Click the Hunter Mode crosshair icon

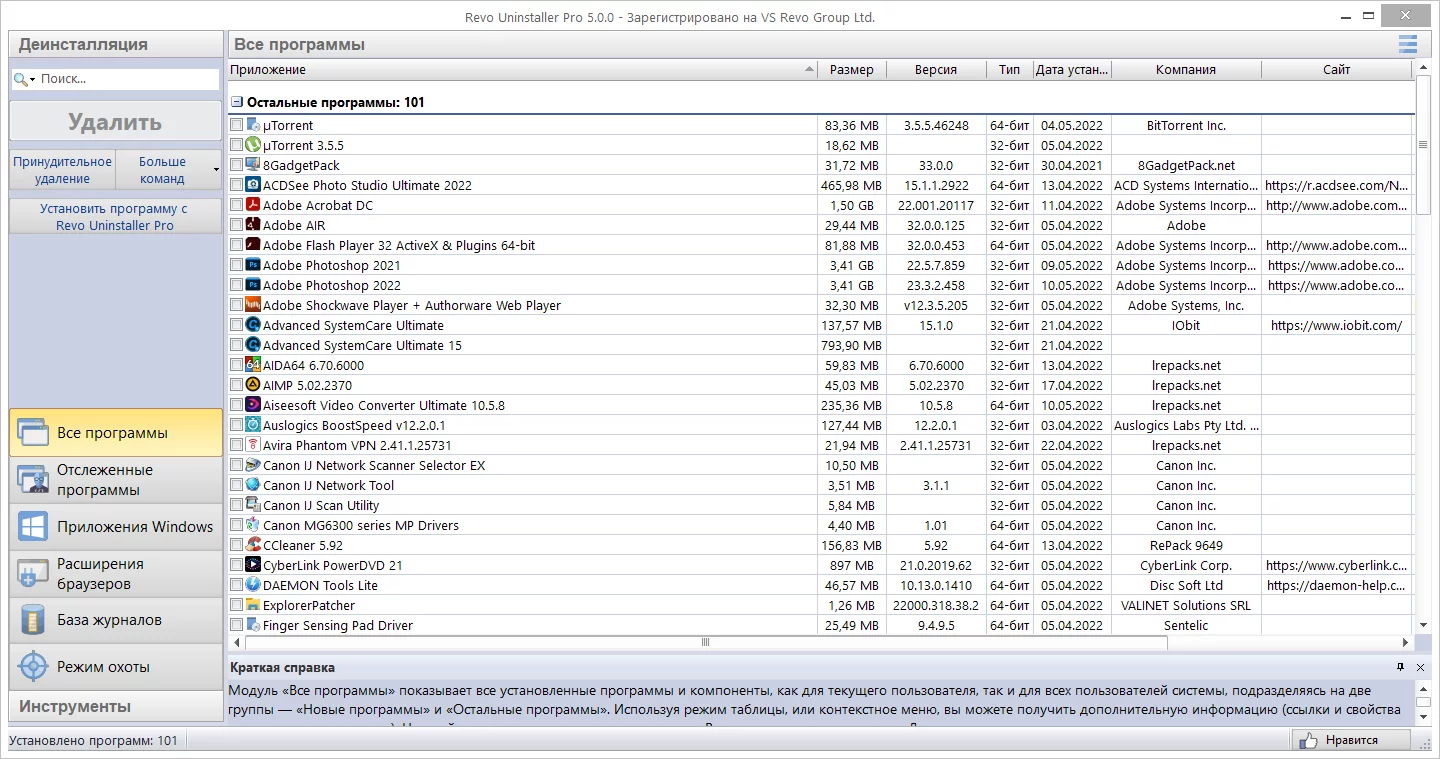(33, 666)
